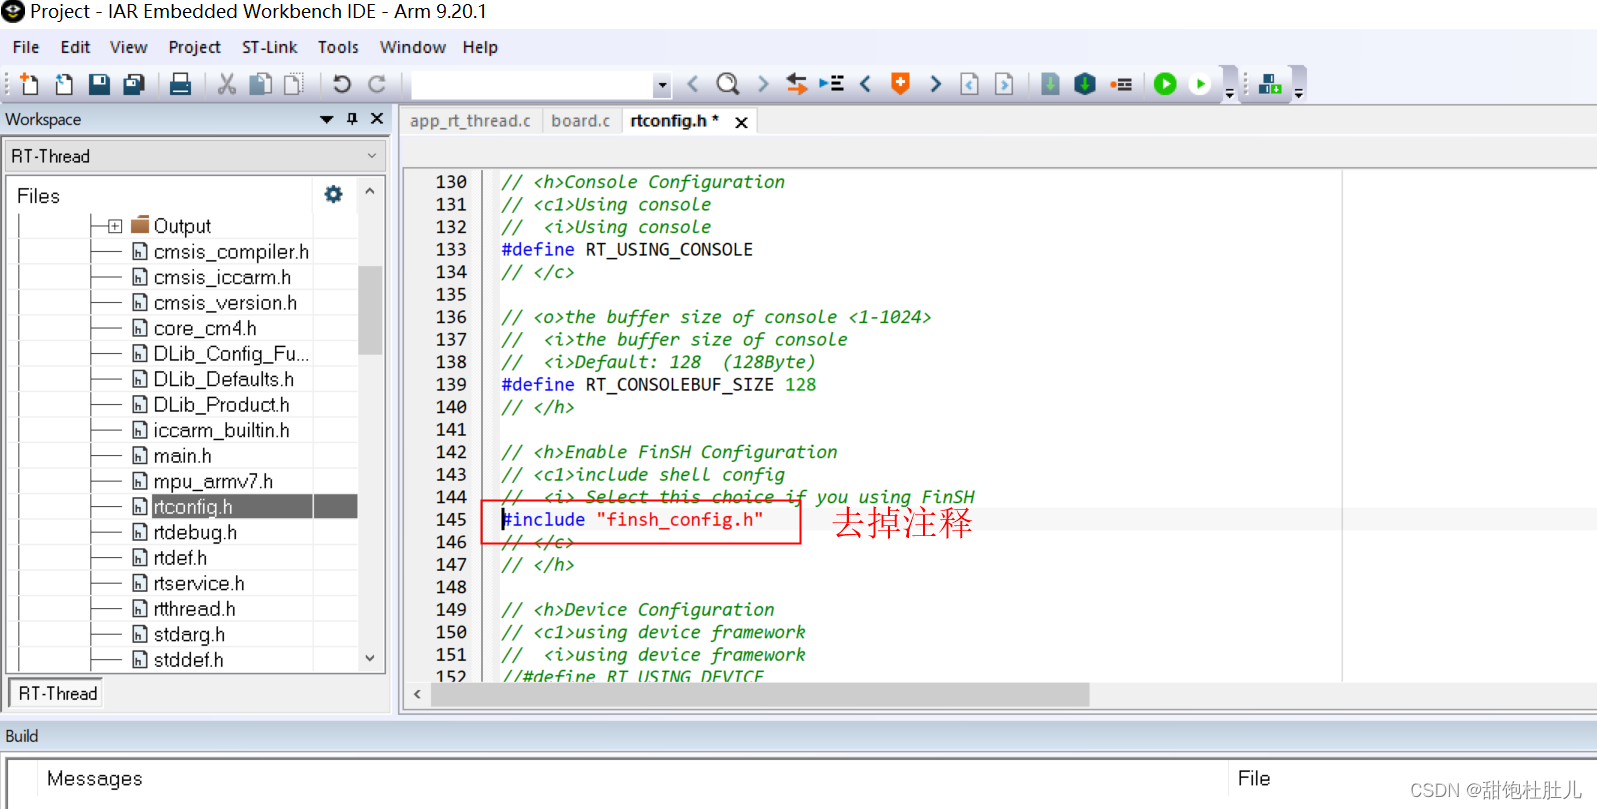The image size is (1597, 809).
Task: Click the file tree vertical scrollbar thumb
Action: [x=370, y=310]
